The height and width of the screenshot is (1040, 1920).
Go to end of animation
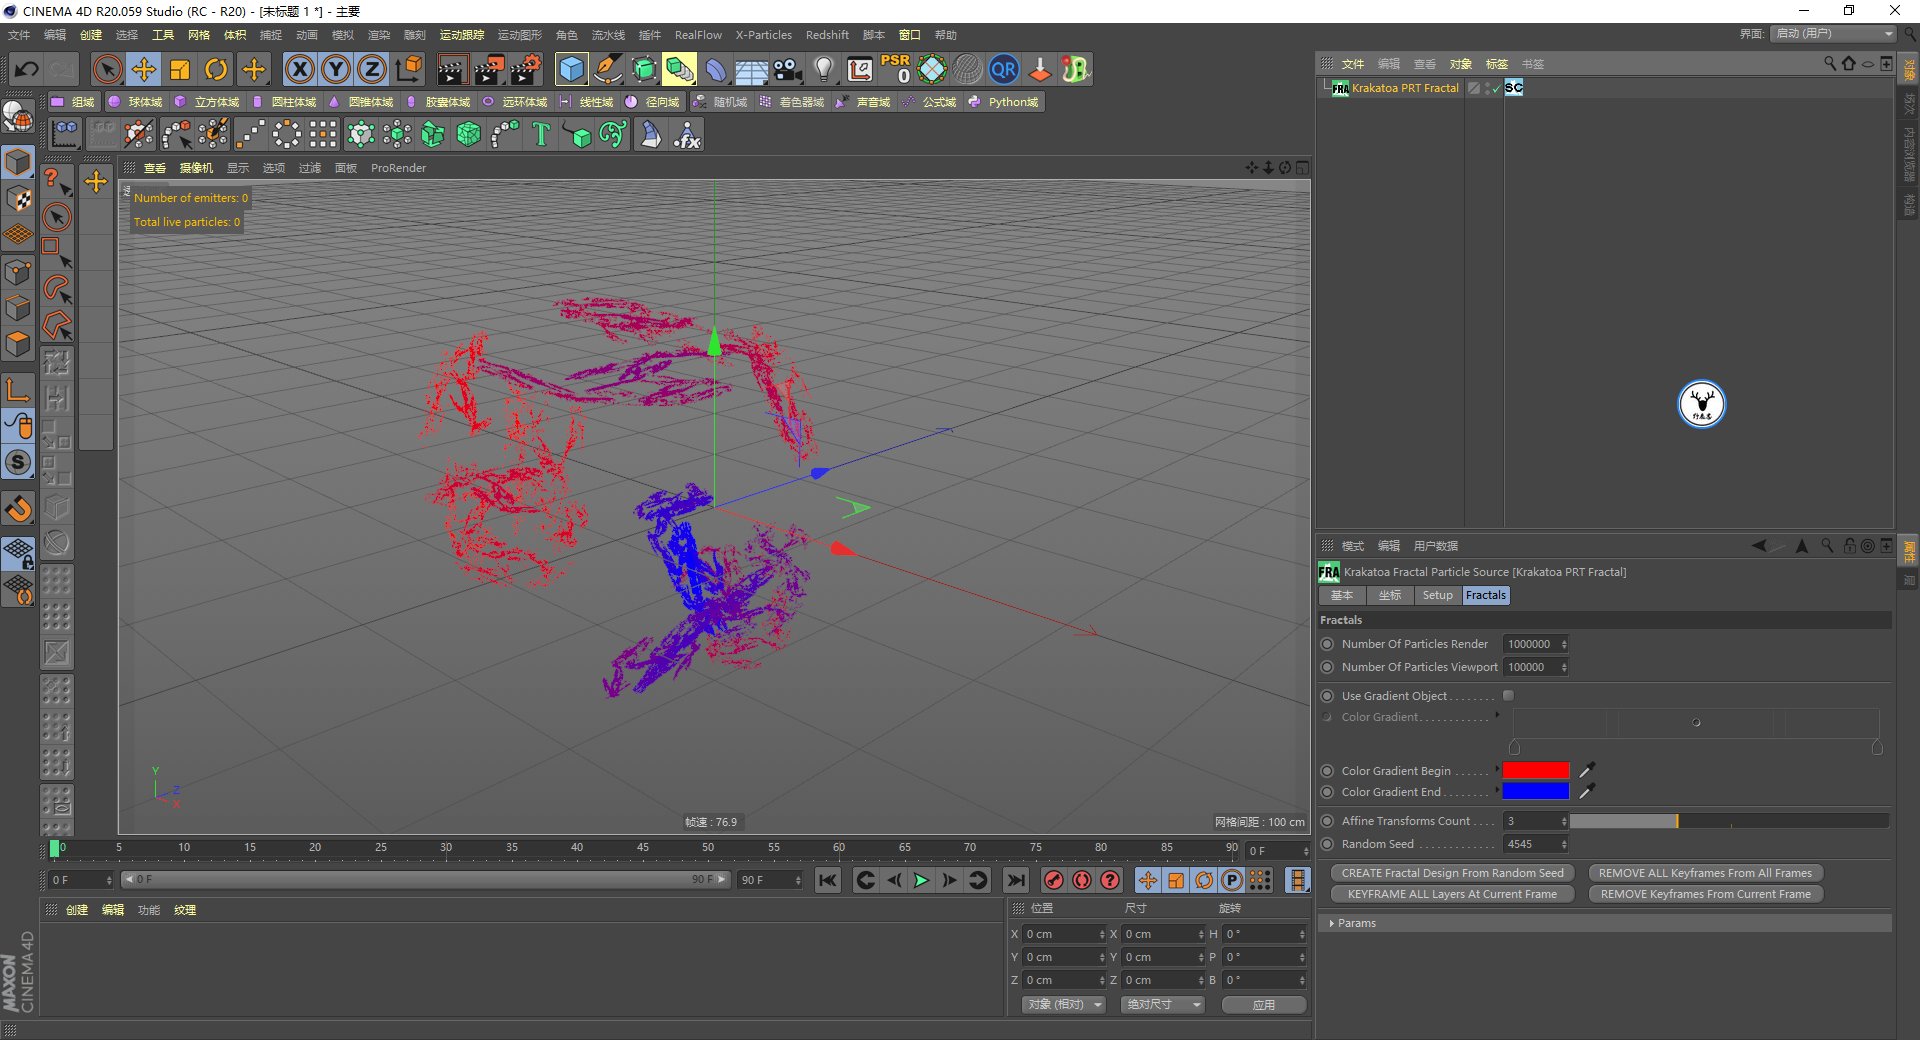click(1015, 880)
